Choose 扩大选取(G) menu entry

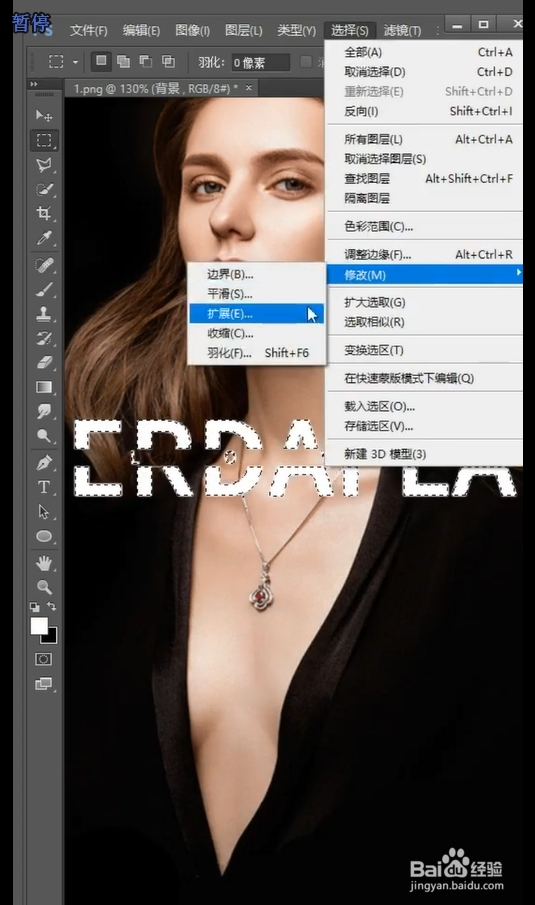click(x=425, y=302)
